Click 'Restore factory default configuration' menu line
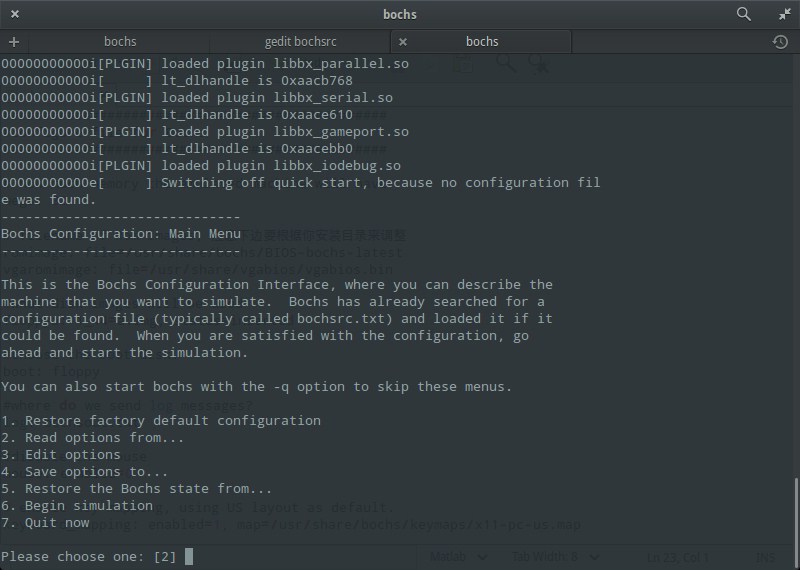 [x=161, y=421]
